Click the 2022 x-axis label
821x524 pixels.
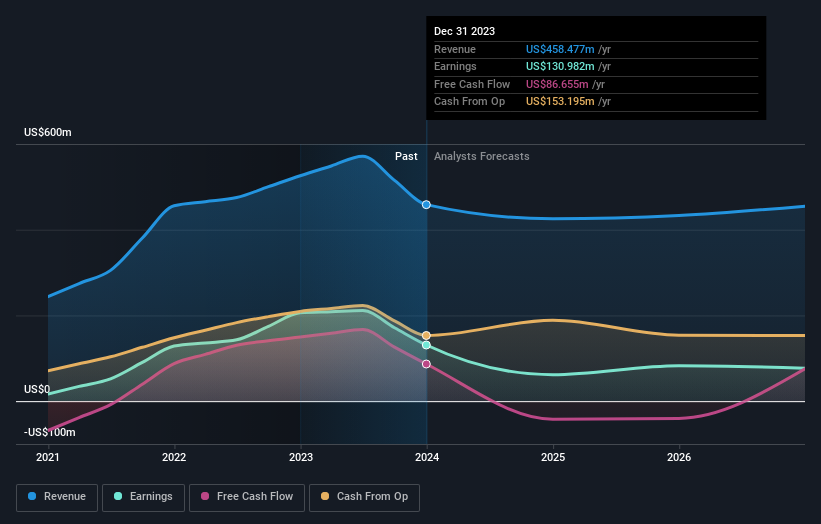[174, 457]
